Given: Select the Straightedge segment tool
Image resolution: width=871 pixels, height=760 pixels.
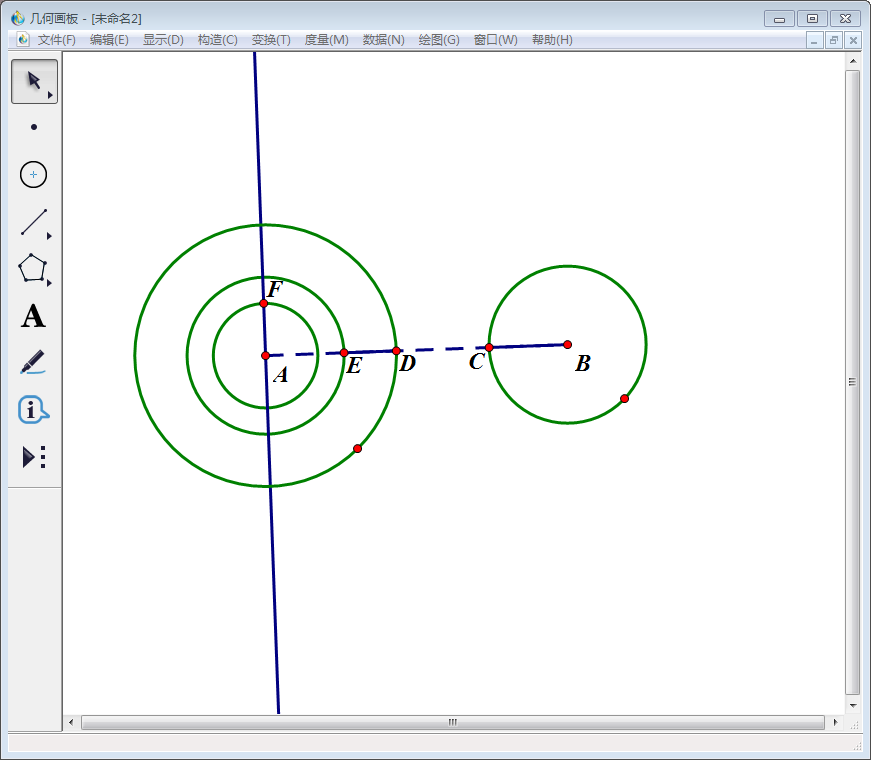Looking at the screenshot, I should coord(33,222).
